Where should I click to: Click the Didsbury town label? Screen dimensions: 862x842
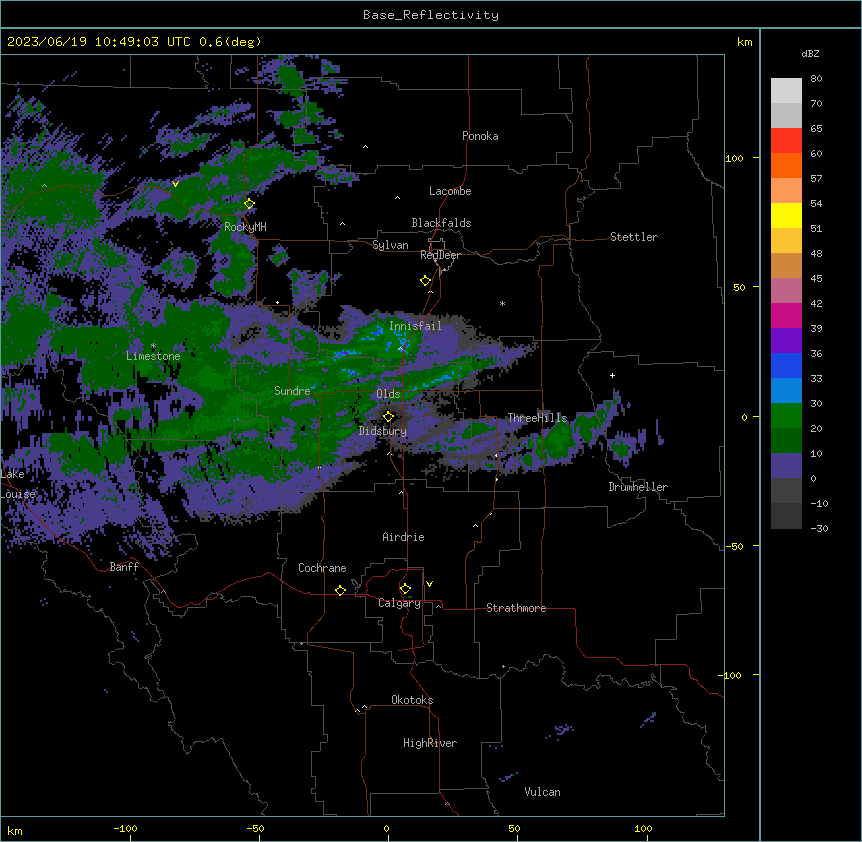[383, 431]
